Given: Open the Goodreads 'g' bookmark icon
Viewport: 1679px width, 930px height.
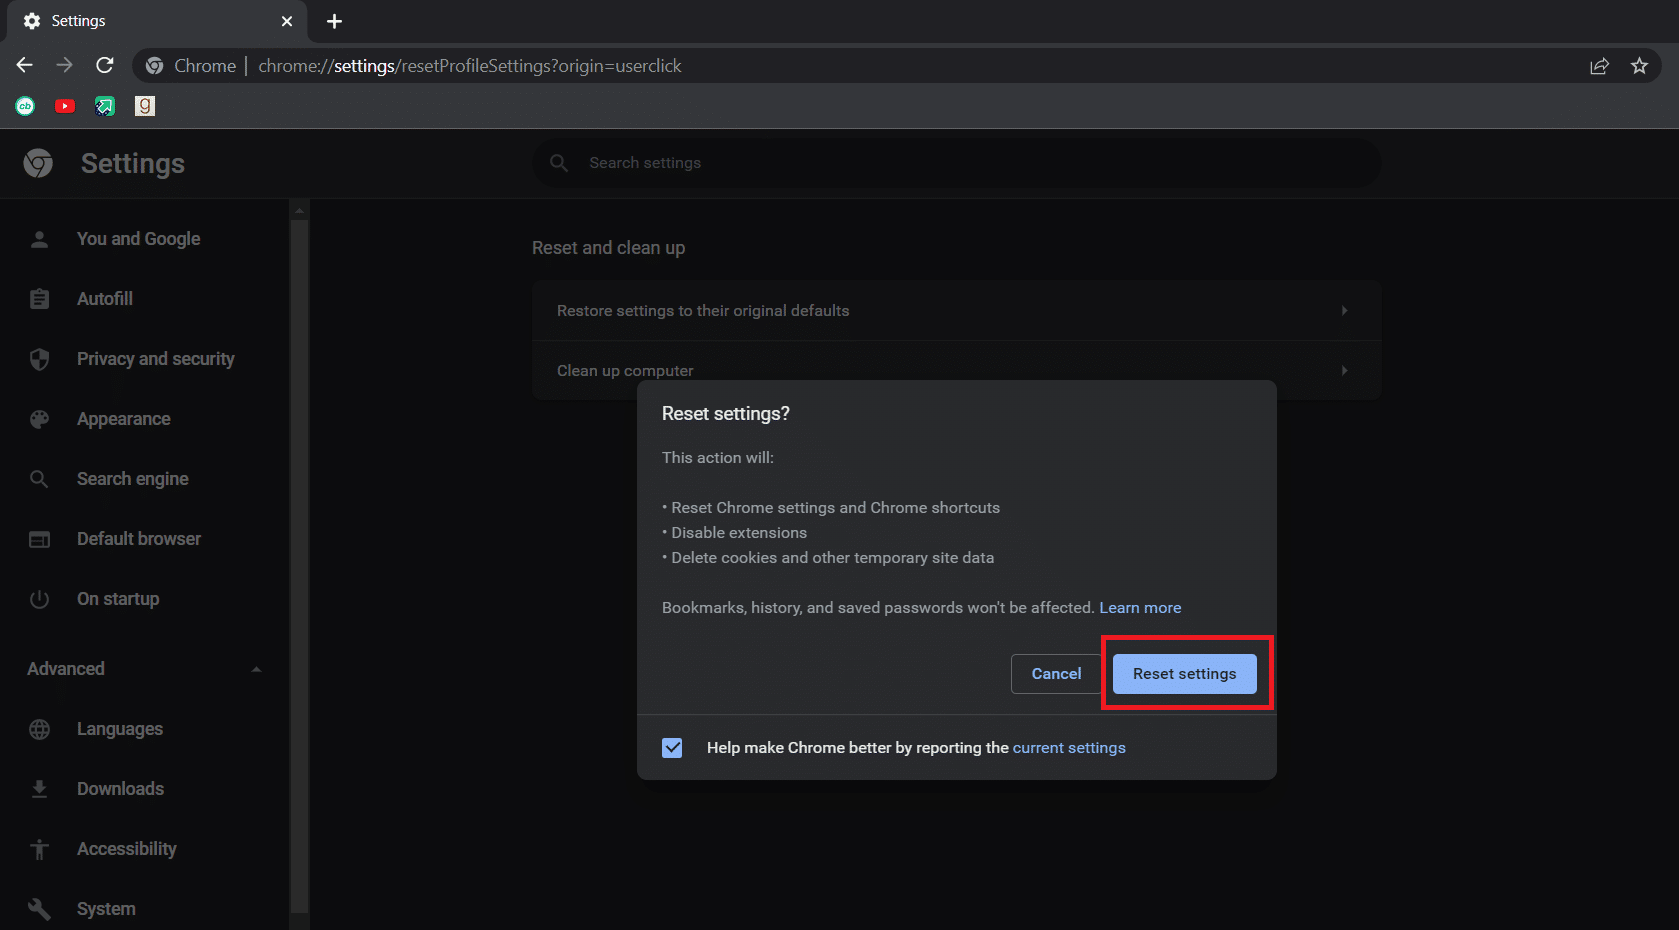Looking at the screenshot, I should [145, 106].
